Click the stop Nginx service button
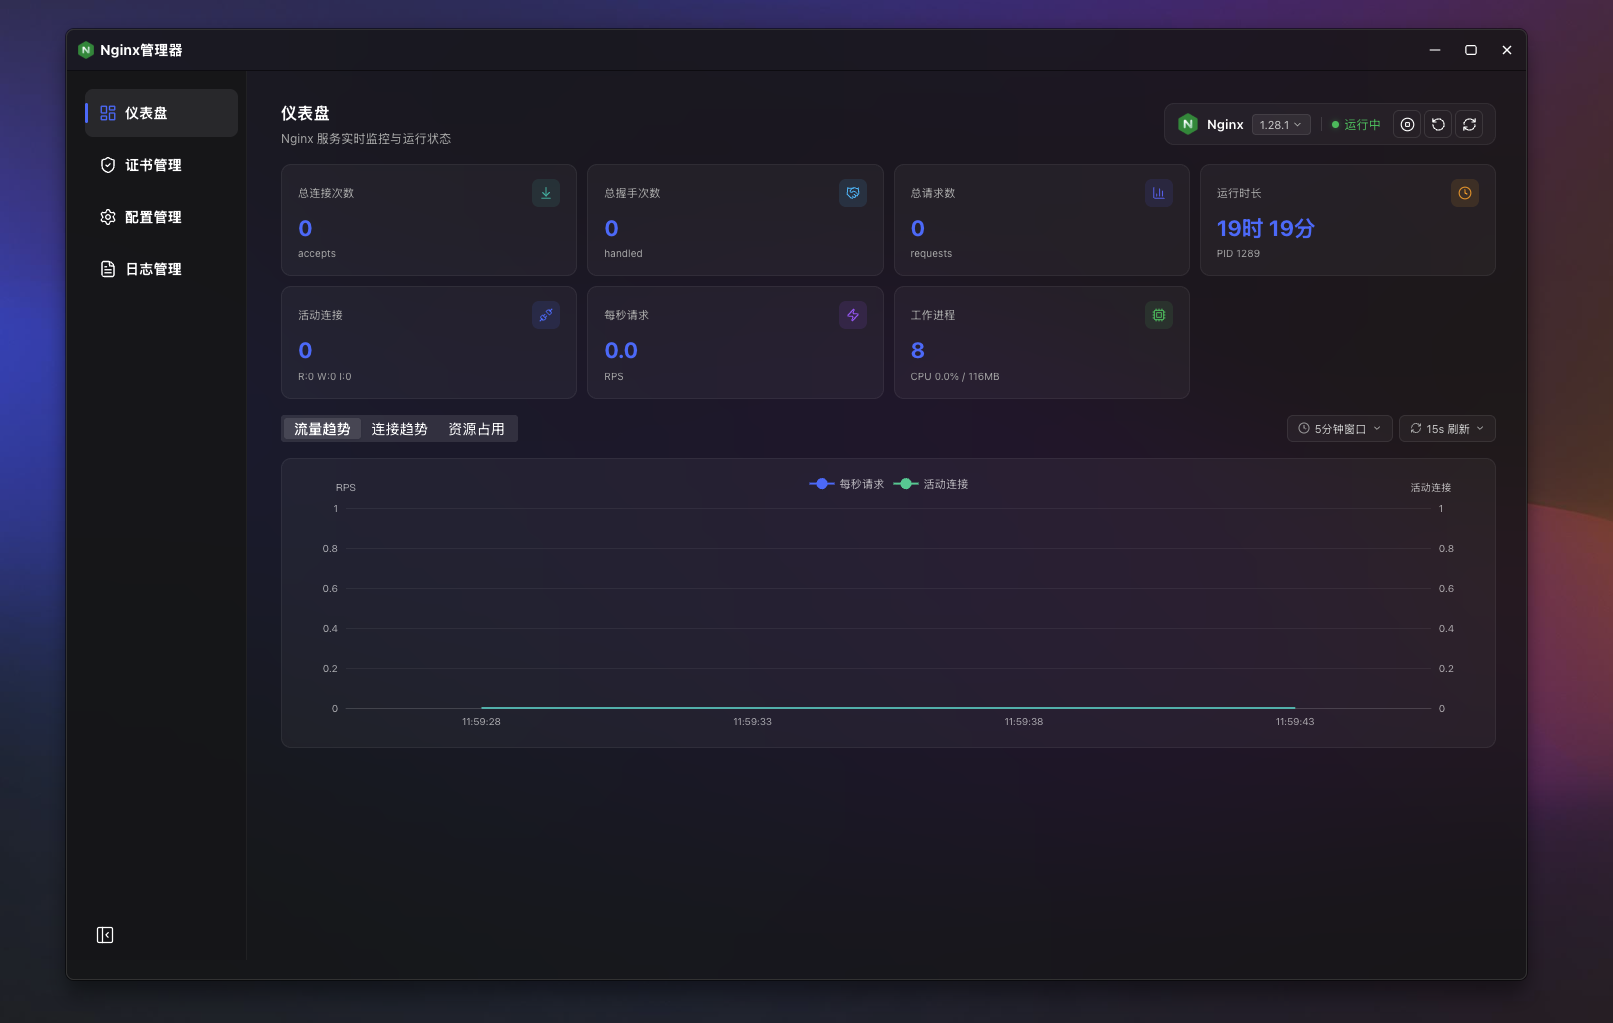 1407,125
